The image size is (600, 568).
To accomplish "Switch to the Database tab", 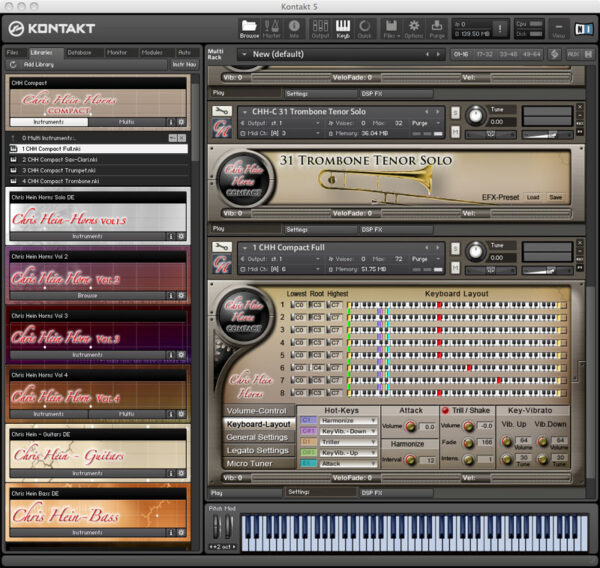I will coord(79,52).
